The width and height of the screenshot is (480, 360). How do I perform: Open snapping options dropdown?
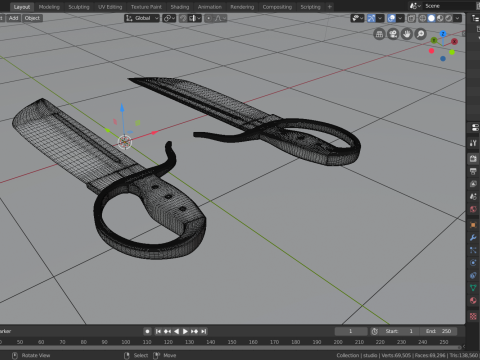(x=195, y=18)
